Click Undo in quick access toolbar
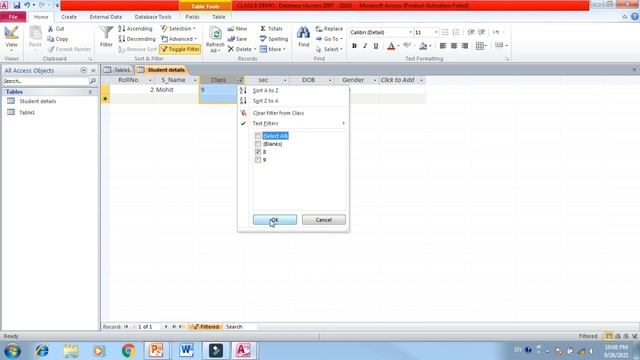 27,5
